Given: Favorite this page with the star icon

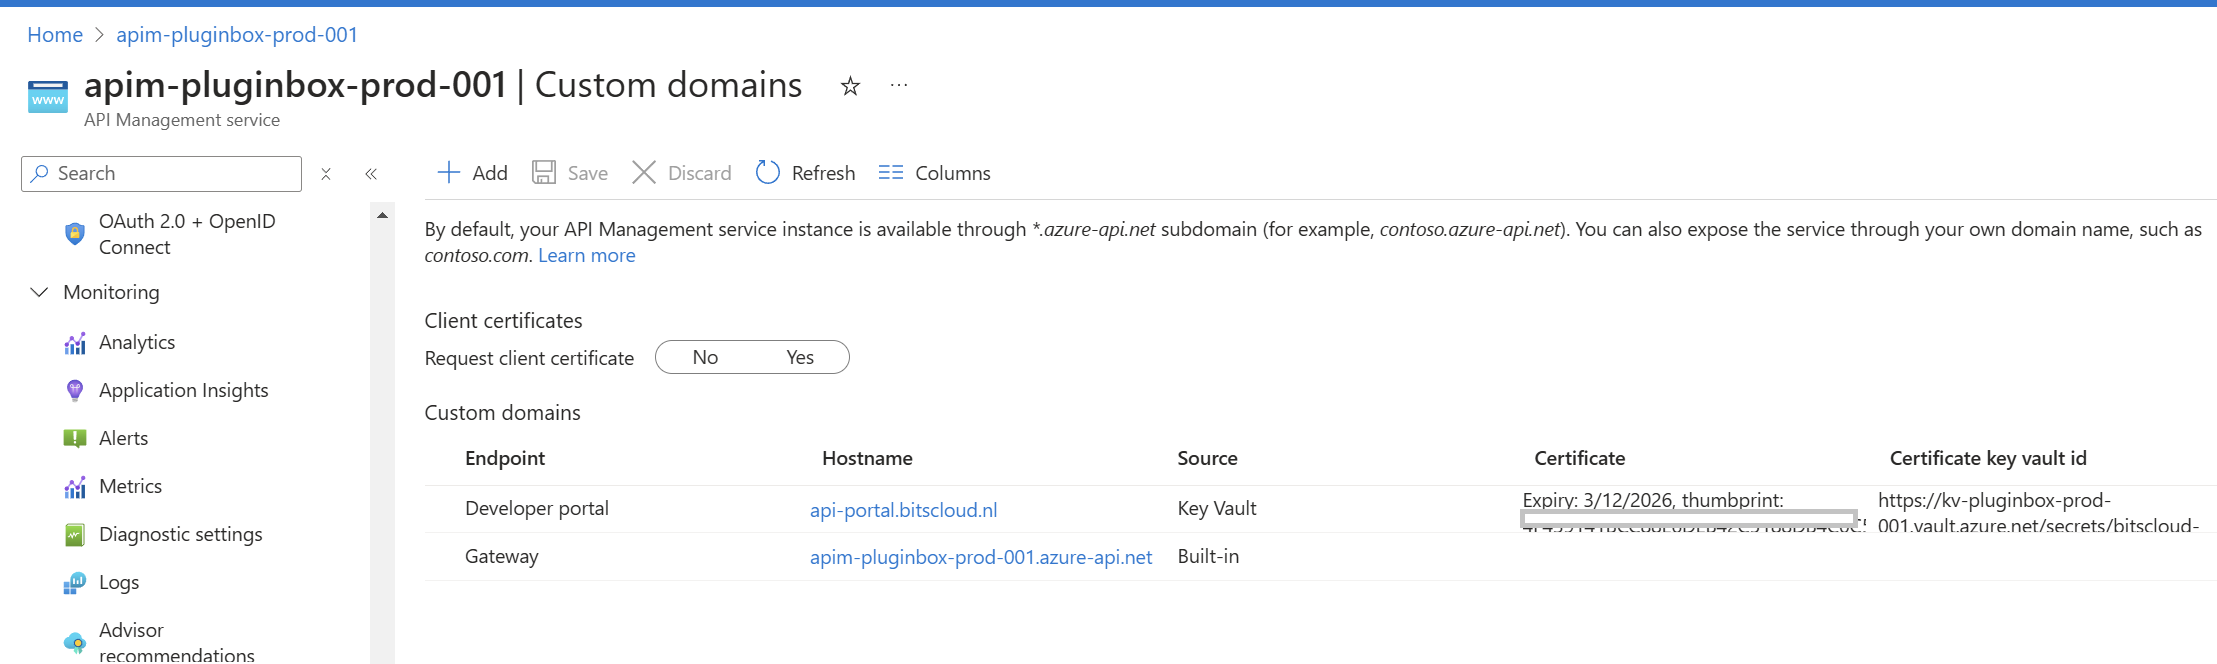Looking at the screenshot, I should tap(850, 86).
